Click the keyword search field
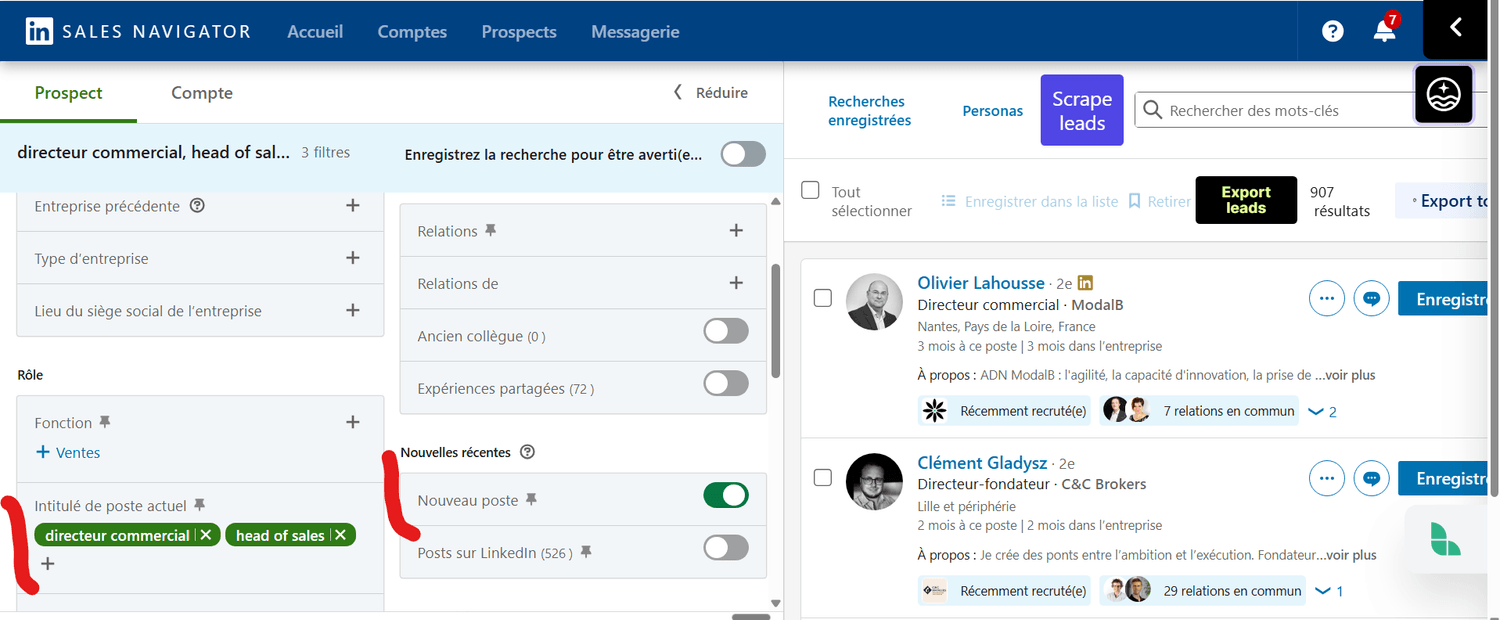 point(1310,110)
